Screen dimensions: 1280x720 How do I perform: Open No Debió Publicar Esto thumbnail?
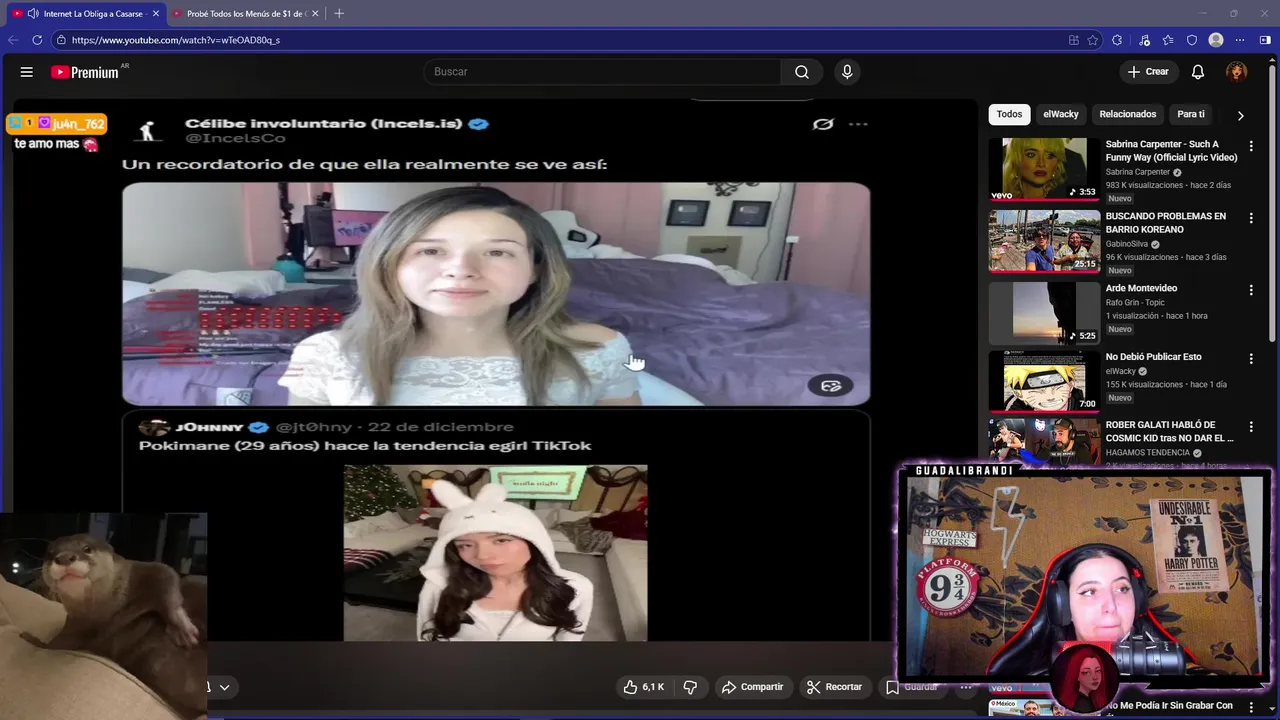coord(1044,381)
